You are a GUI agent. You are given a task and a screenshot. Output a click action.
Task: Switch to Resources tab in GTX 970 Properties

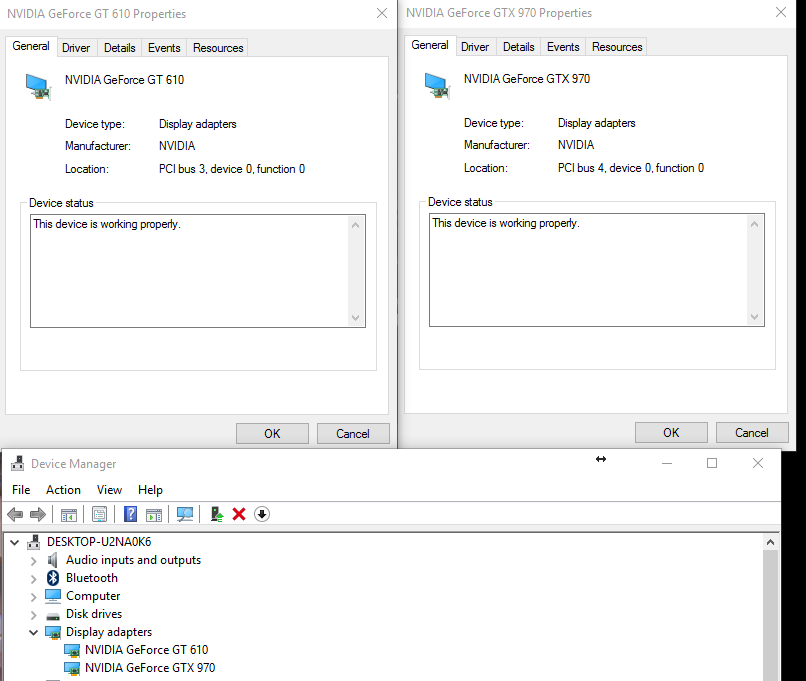(617, 47)
